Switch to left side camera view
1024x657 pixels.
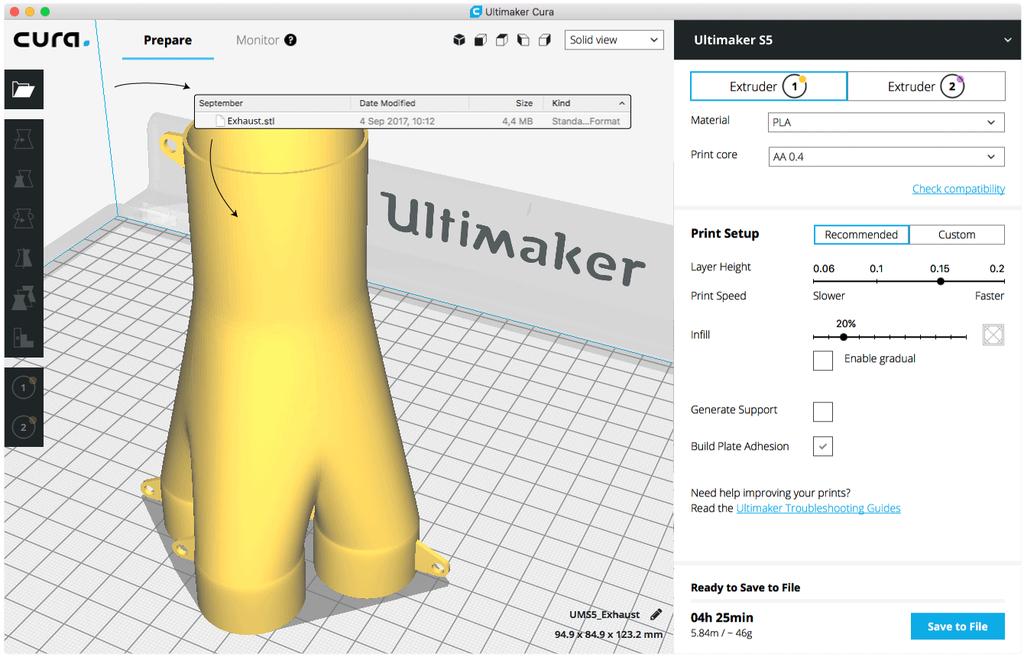[x=523, y=40]
